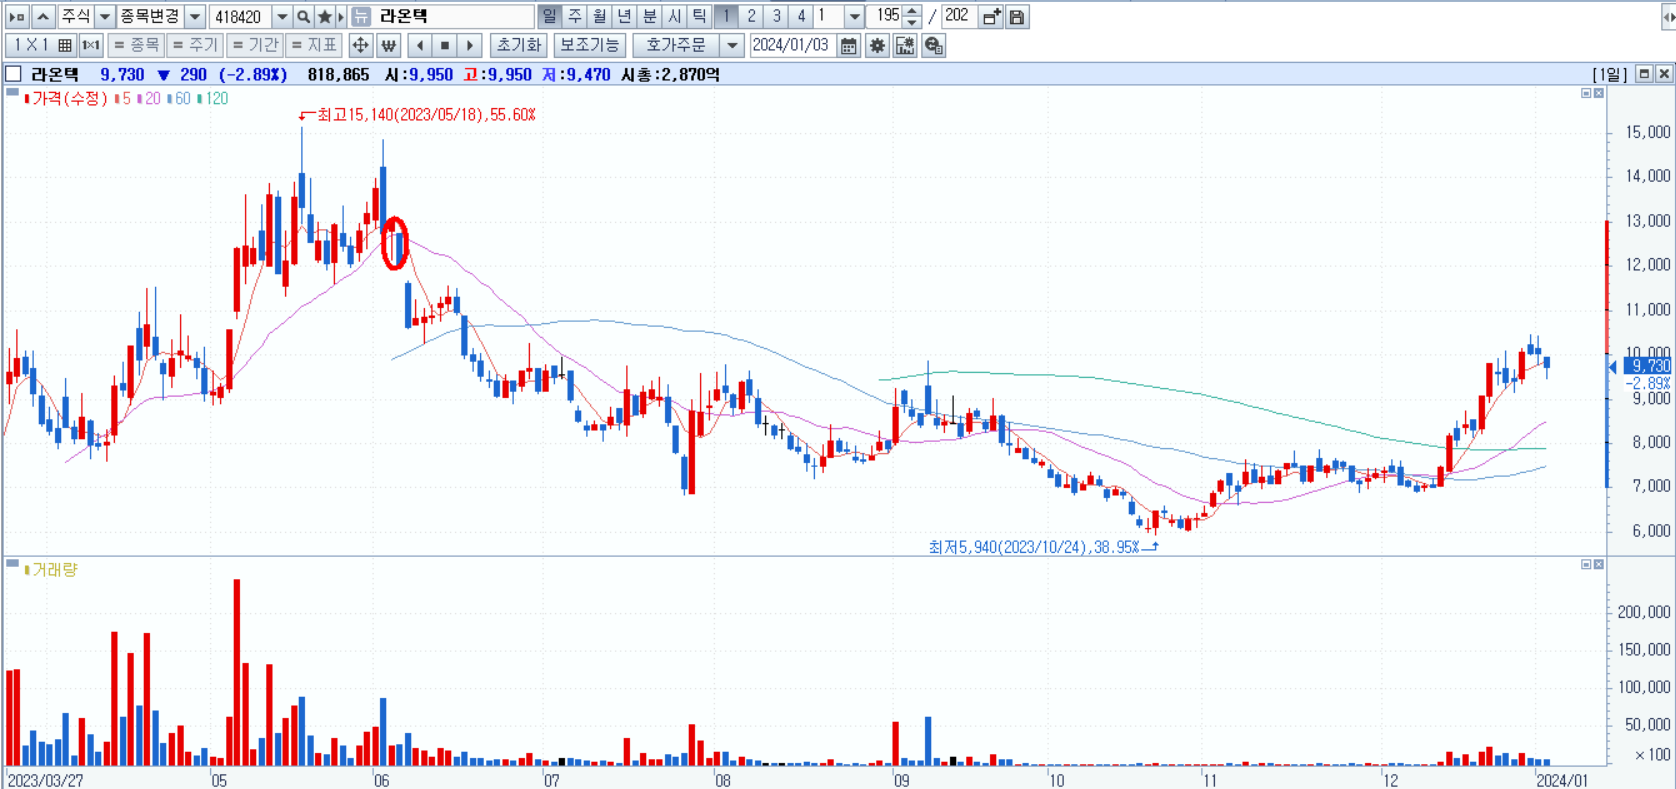Image resolution: width=1676 pixels, height=789 pixels.
Task: Select the 월 (monthly) period tab
Action: point(599,16)
